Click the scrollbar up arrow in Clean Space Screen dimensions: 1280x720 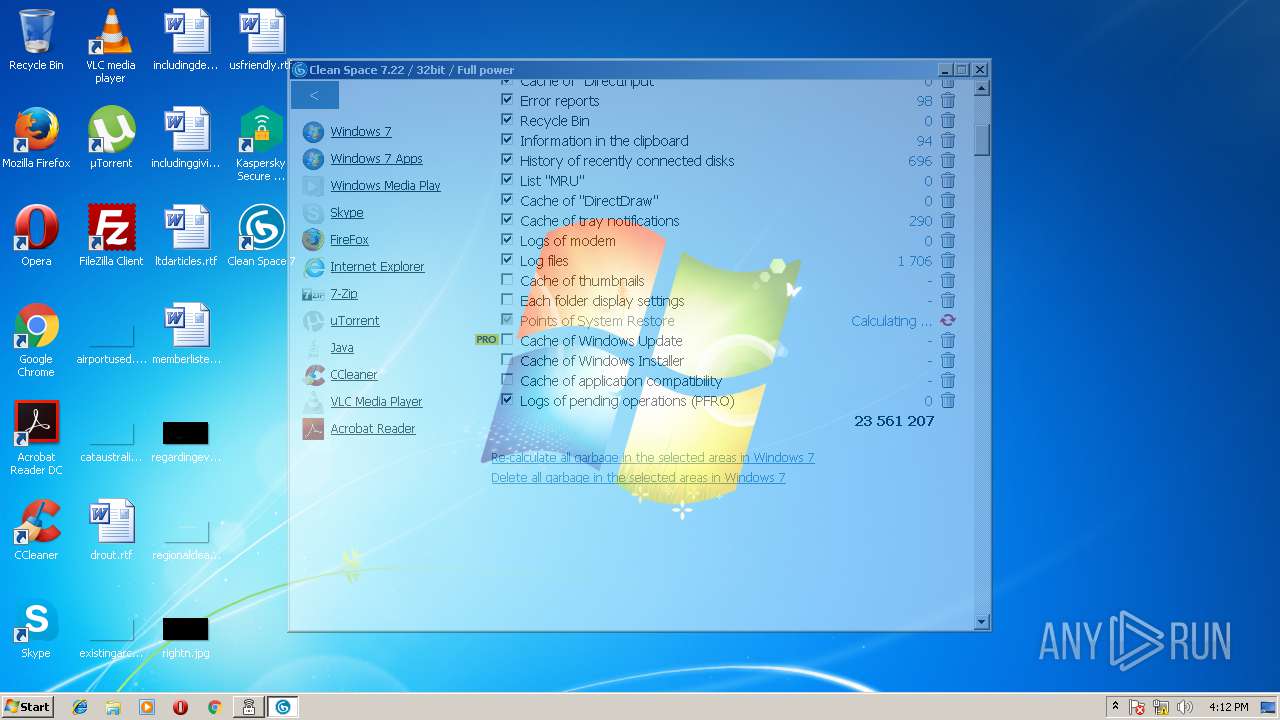(982, 88)
